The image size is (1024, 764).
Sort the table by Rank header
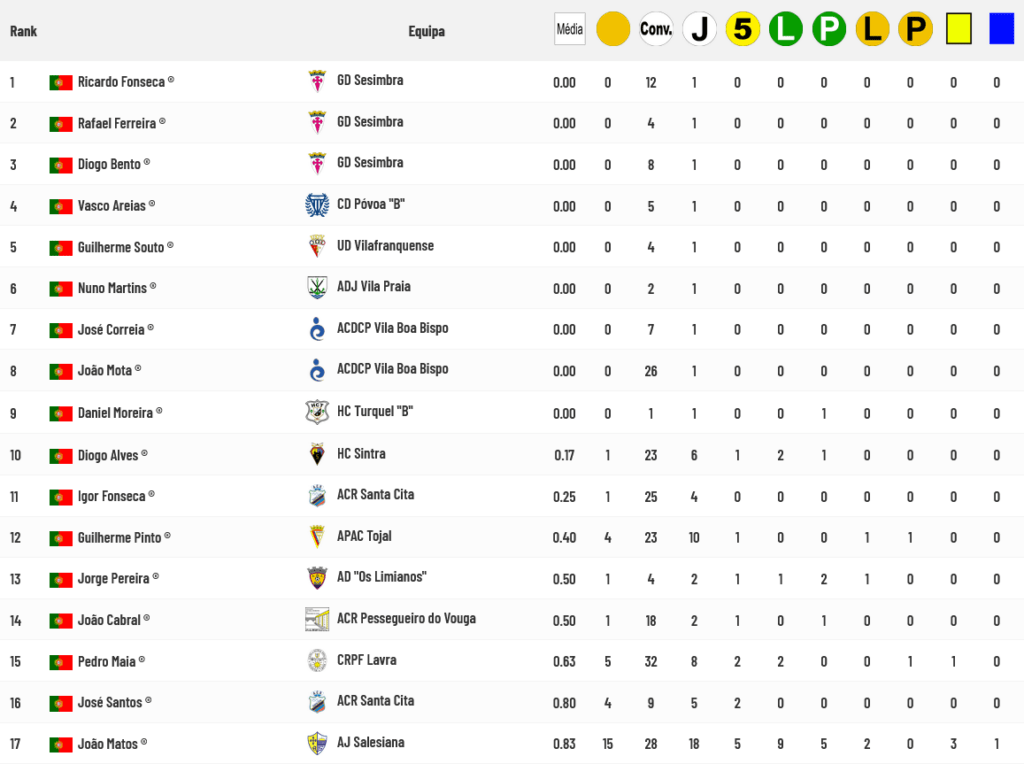[24, 31]
